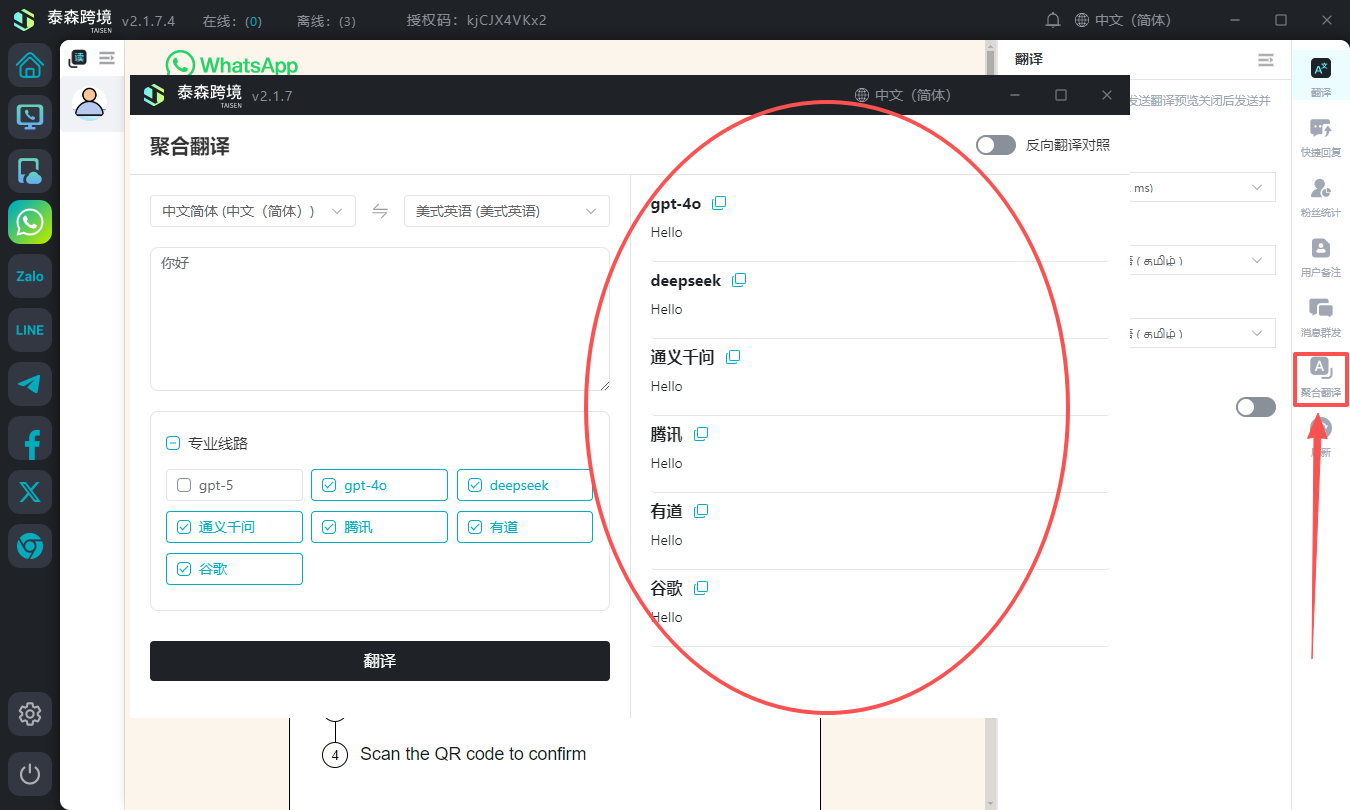1350x810 pixels.
Task: Open the Zalo platform icon
Action: pyautogui.click(x=30, y=276)
